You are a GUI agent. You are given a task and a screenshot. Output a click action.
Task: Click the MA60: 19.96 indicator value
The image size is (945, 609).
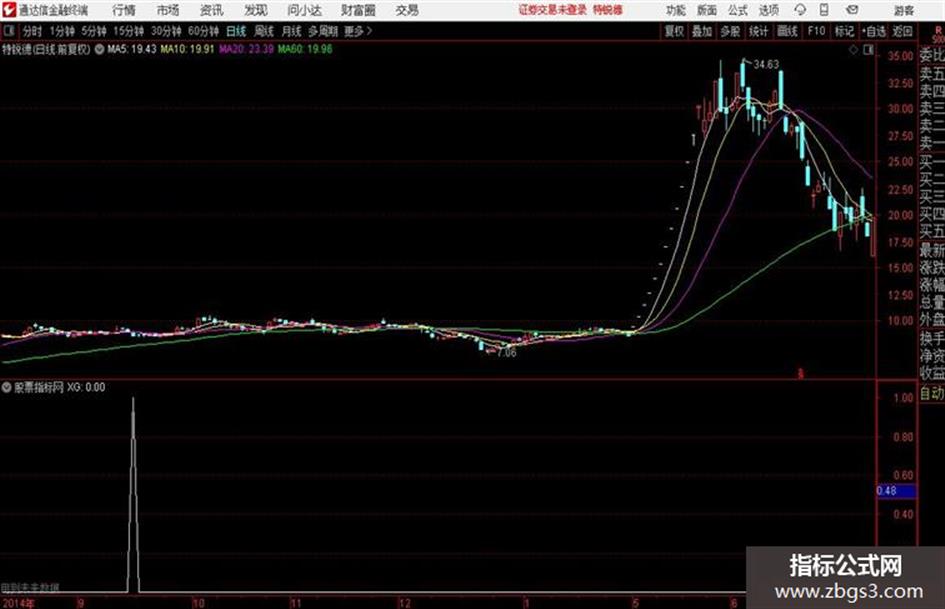coord(305,49)
